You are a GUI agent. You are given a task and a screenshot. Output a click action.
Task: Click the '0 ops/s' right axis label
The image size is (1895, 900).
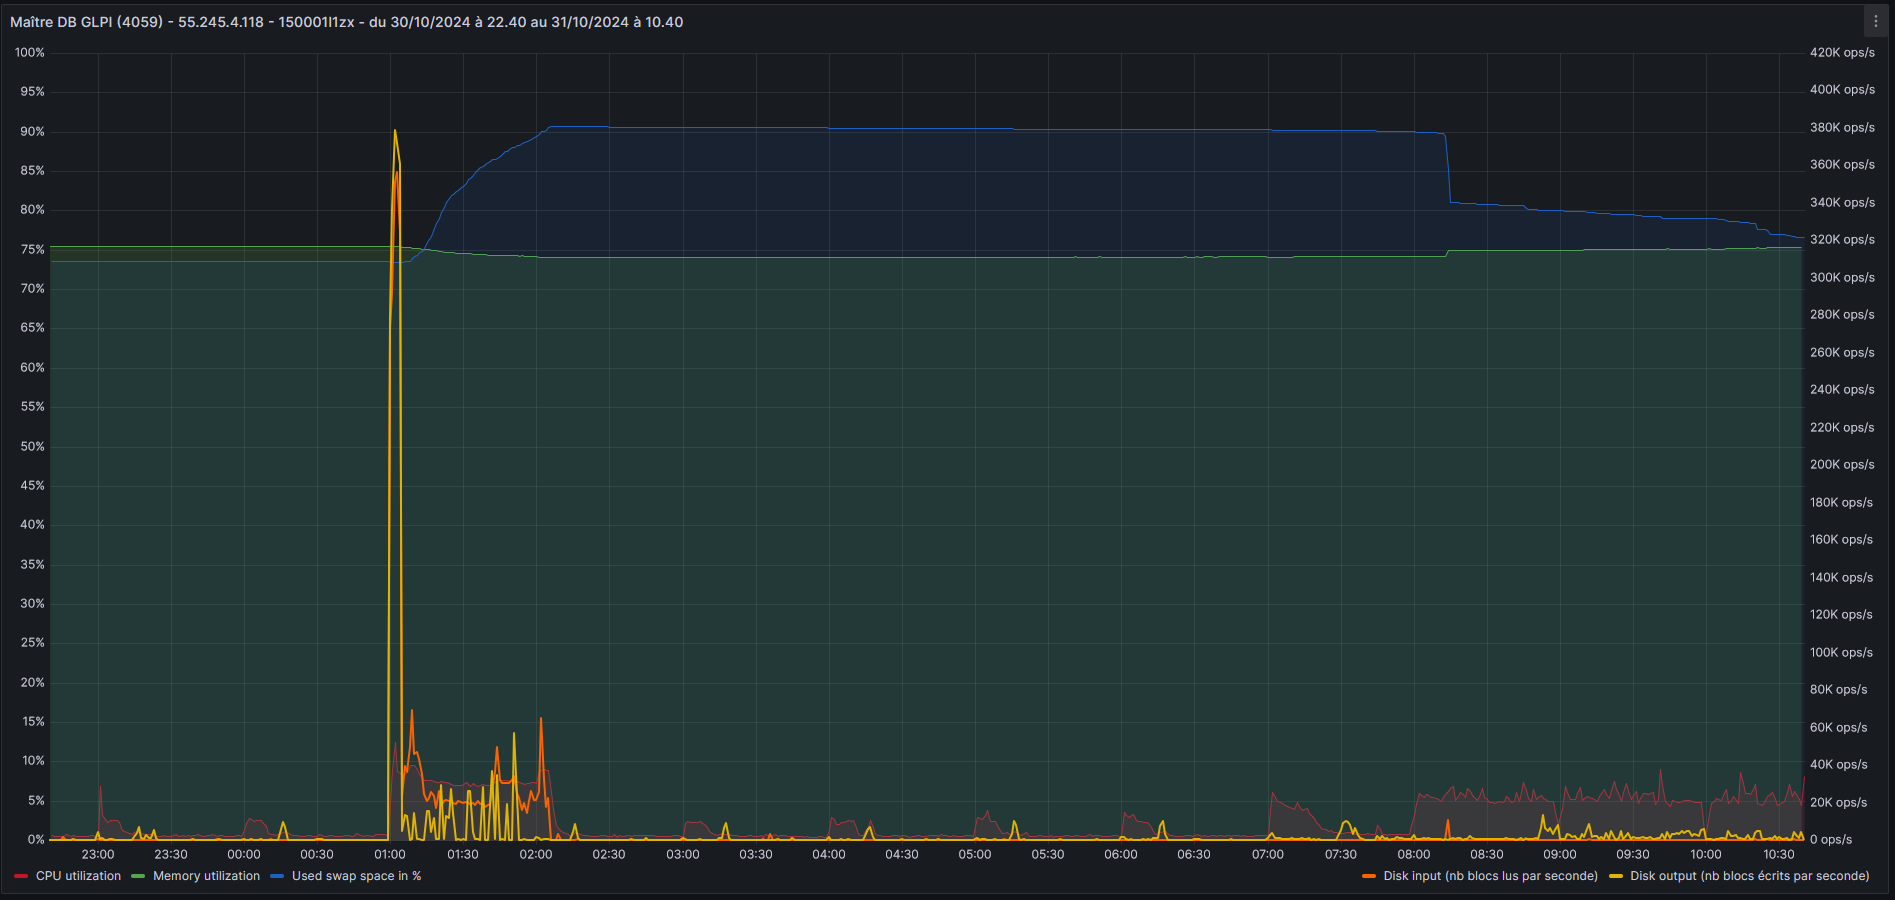(x=1831, y=839)
